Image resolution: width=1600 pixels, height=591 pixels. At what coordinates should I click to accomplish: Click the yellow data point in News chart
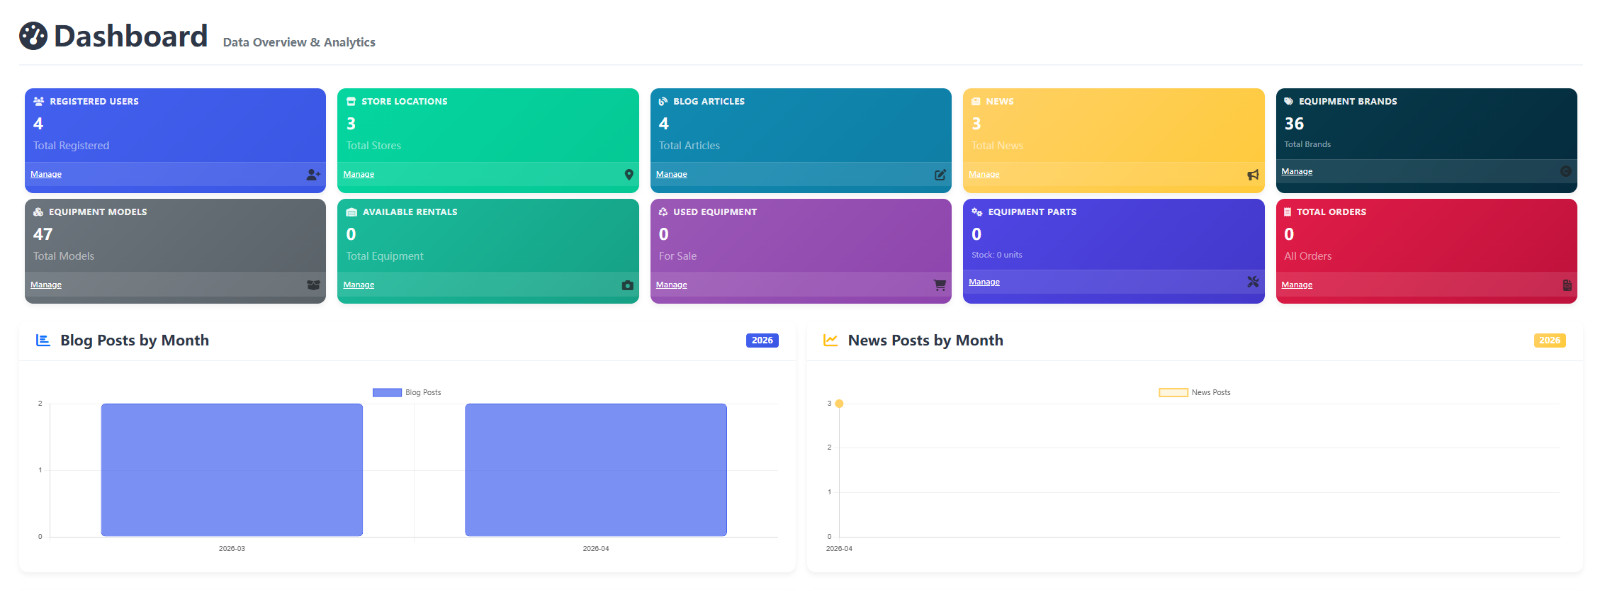point(839,404)
